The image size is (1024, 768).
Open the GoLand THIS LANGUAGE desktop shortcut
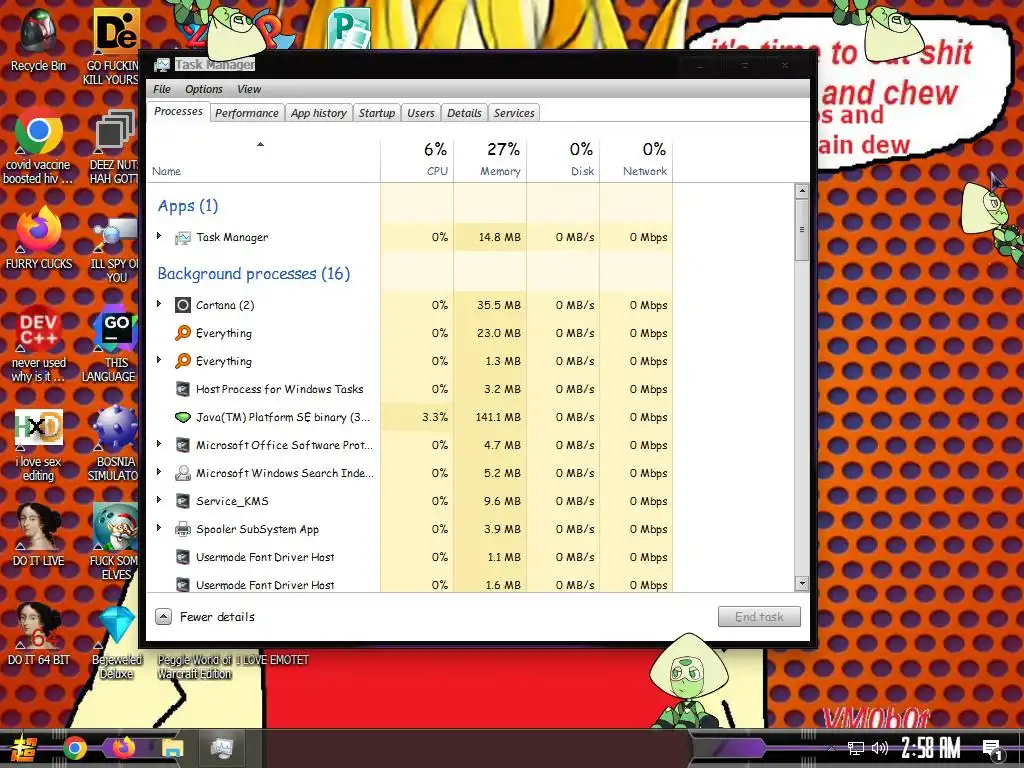click(112, 343)
